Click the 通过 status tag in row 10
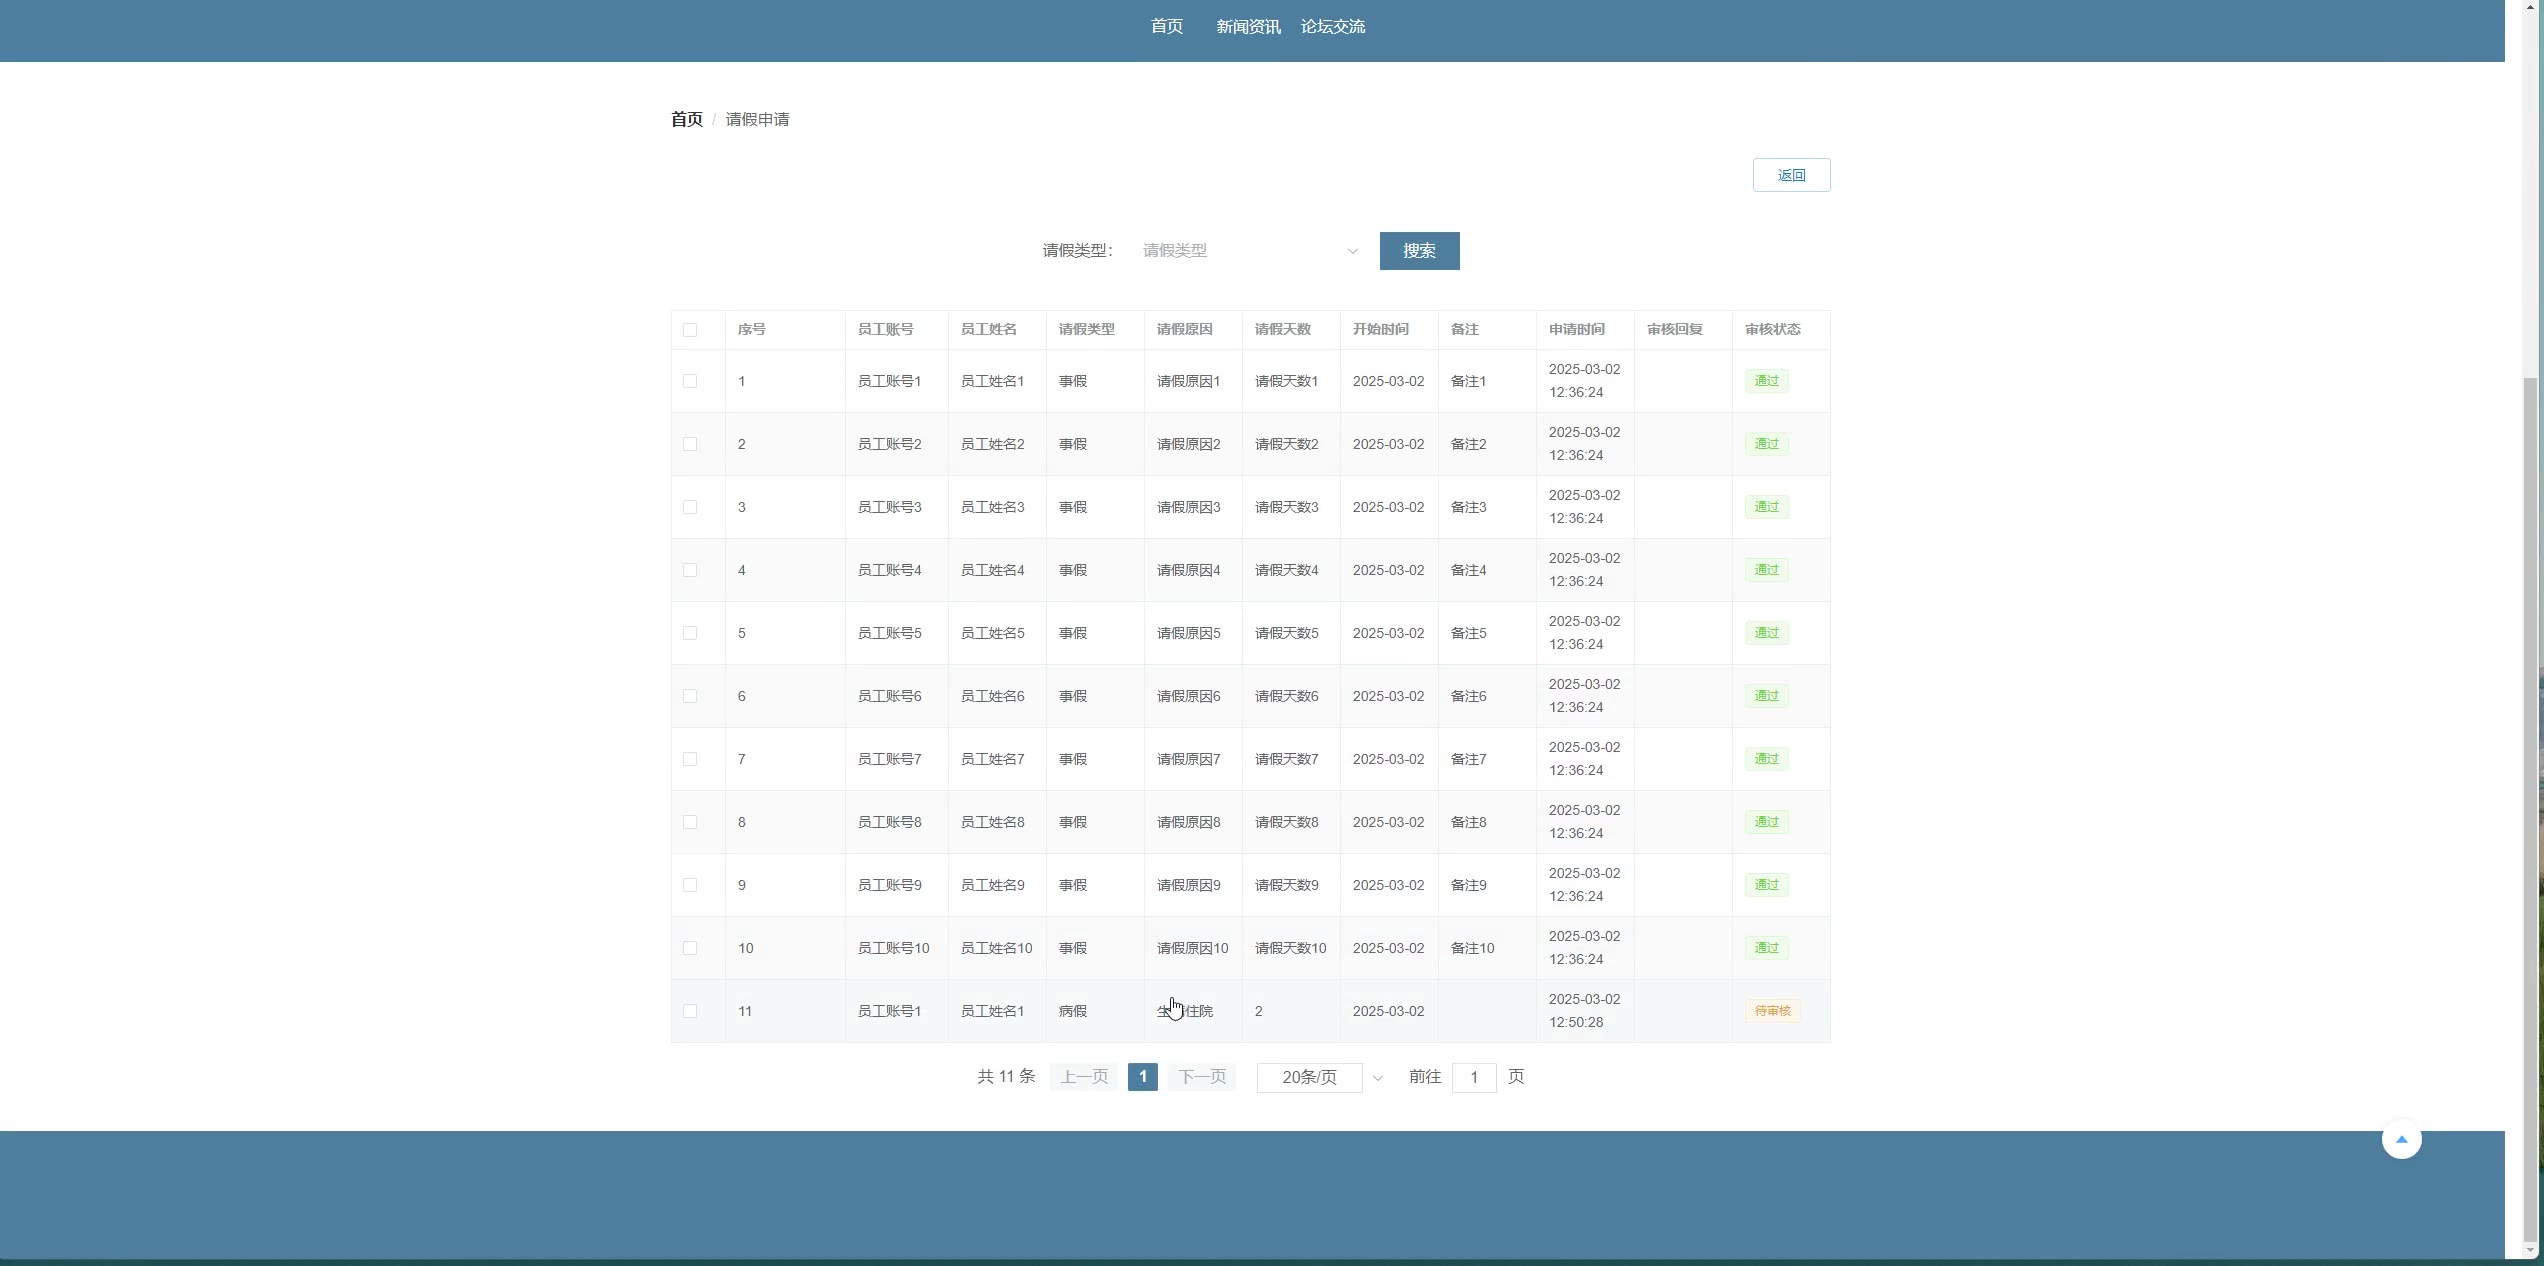This screenshot has height=1266, width=2544. pyautogui.click(x=1766, y=948)
